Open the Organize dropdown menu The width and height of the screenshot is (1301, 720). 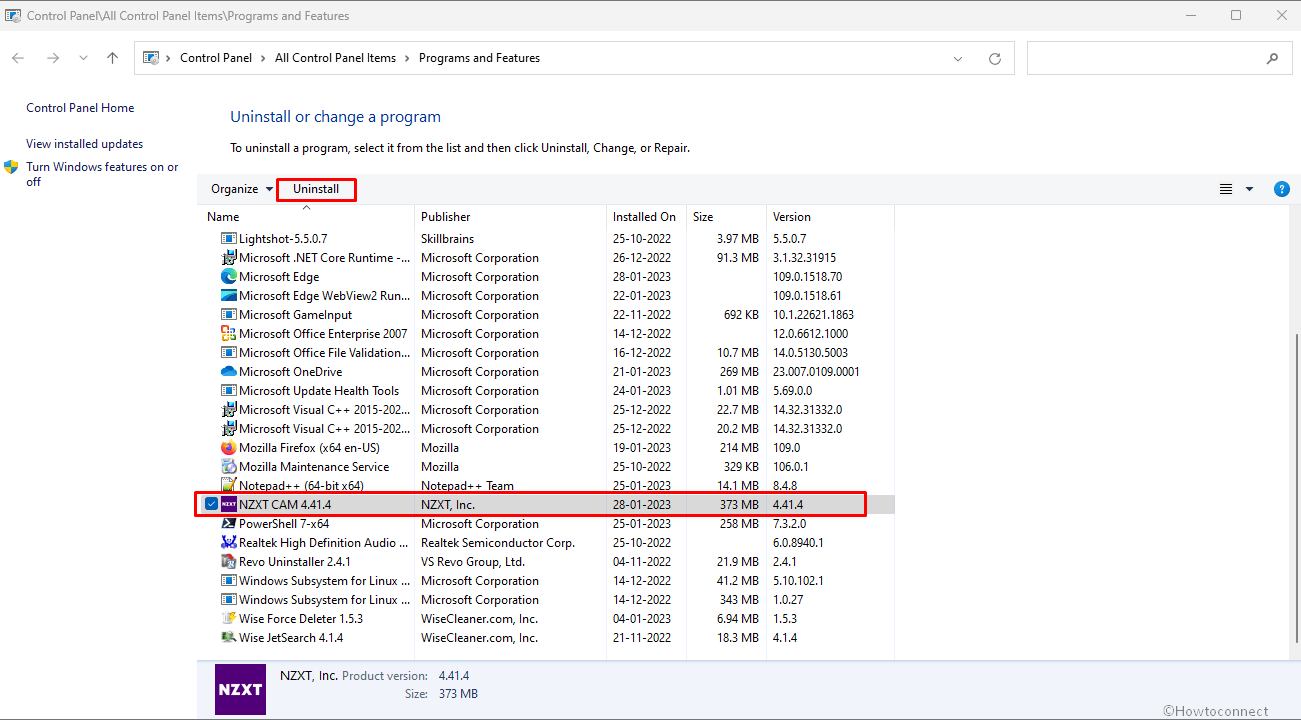pos(241,189)
